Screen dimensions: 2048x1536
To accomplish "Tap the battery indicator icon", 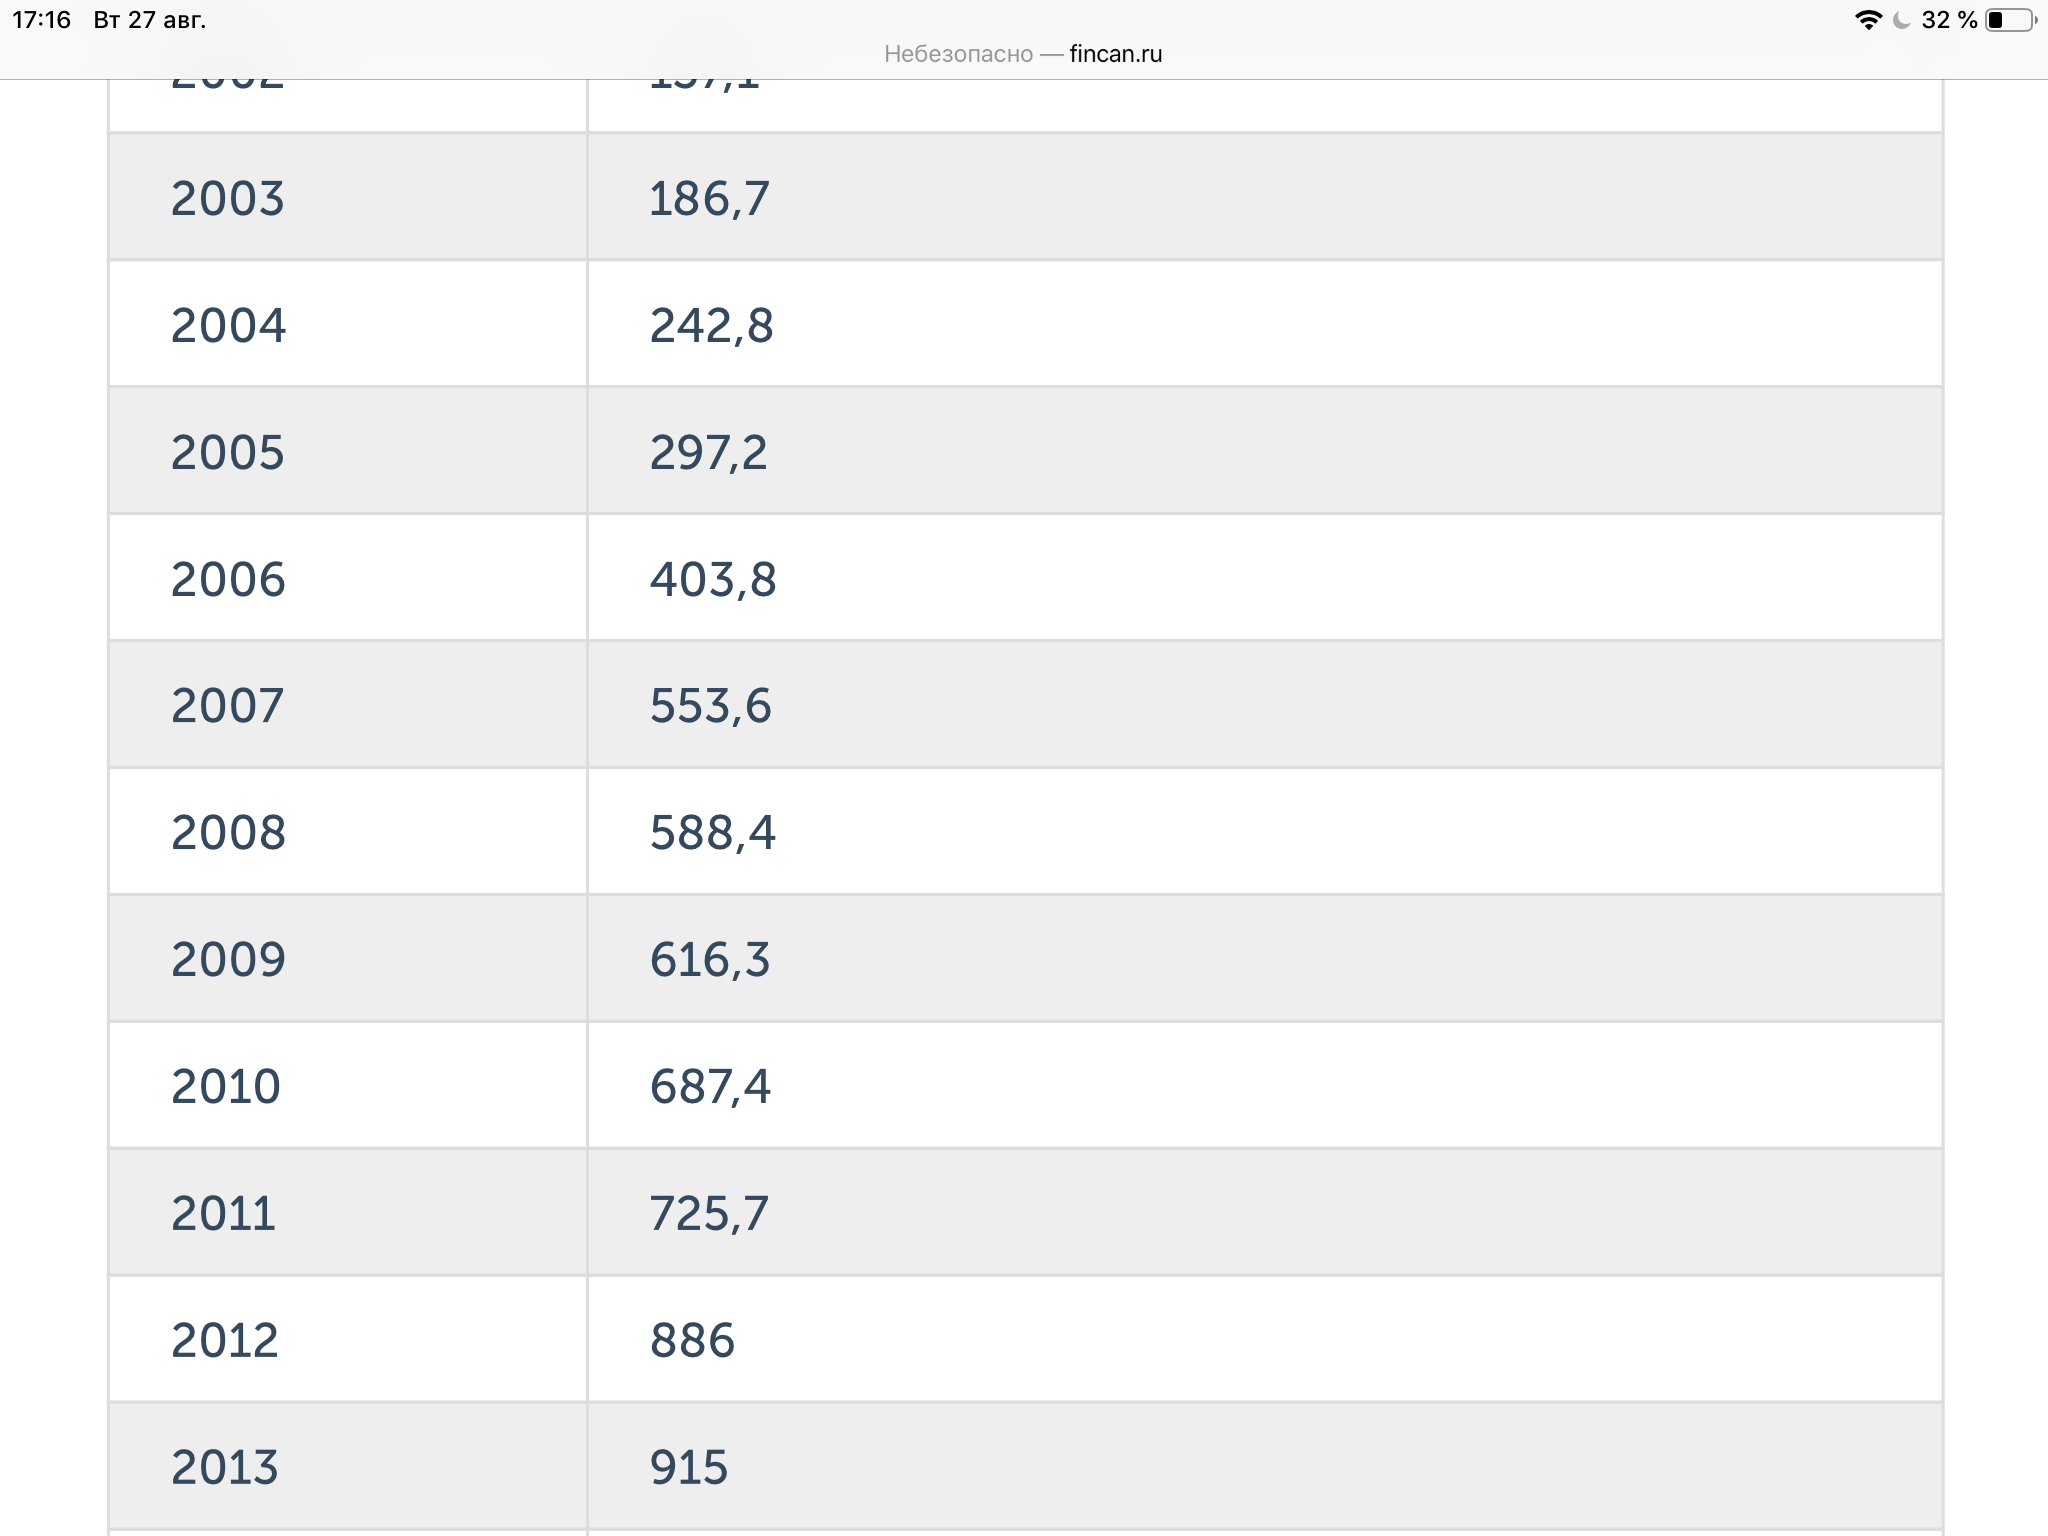I will [2011, 20].
